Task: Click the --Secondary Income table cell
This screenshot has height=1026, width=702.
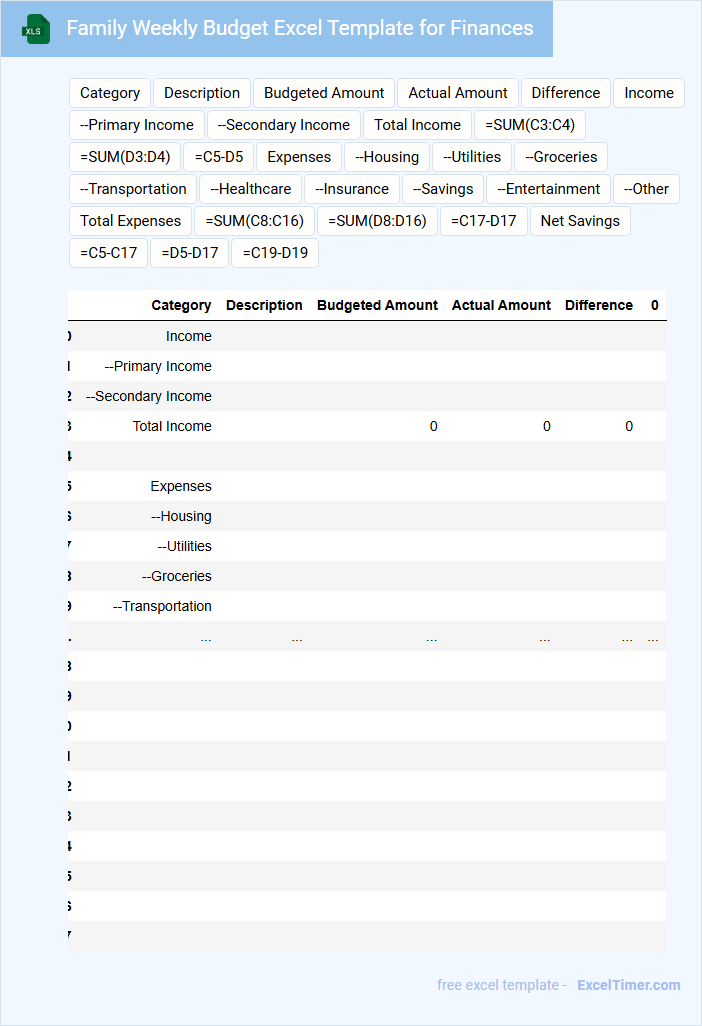Action: tap(149, 397)
